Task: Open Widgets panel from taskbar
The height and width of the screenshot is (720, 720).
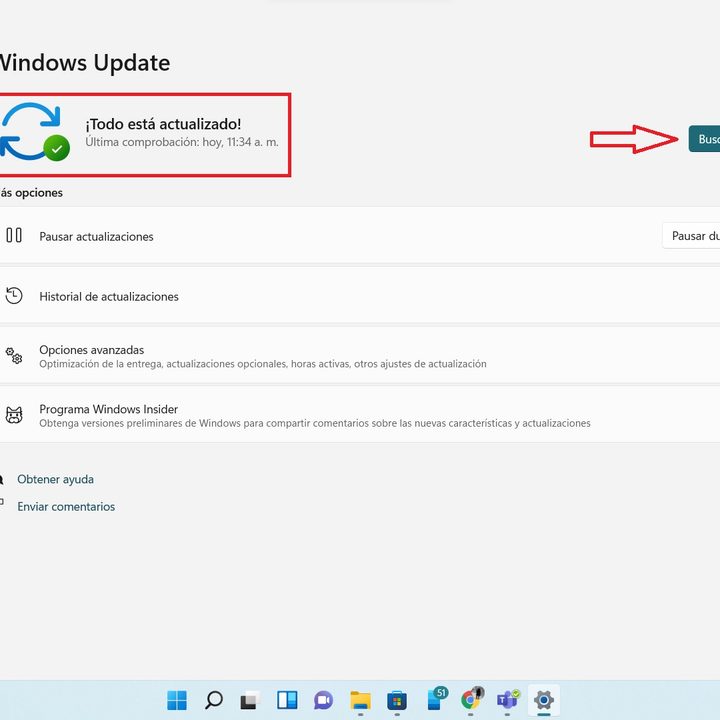Action: pyautogui.click(x=287, y=700)
